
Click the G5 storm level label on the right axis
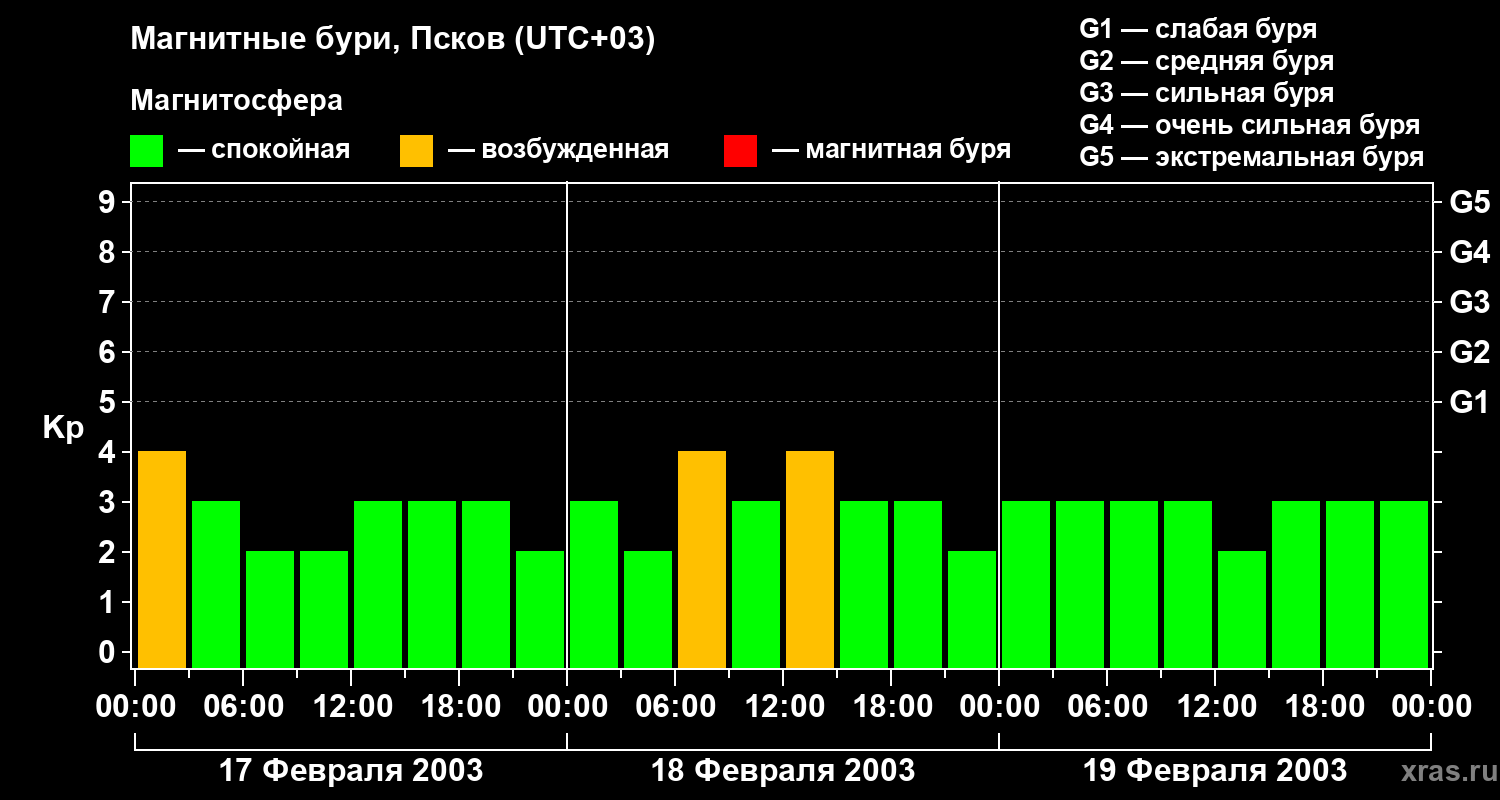(x=1469, y=203)
